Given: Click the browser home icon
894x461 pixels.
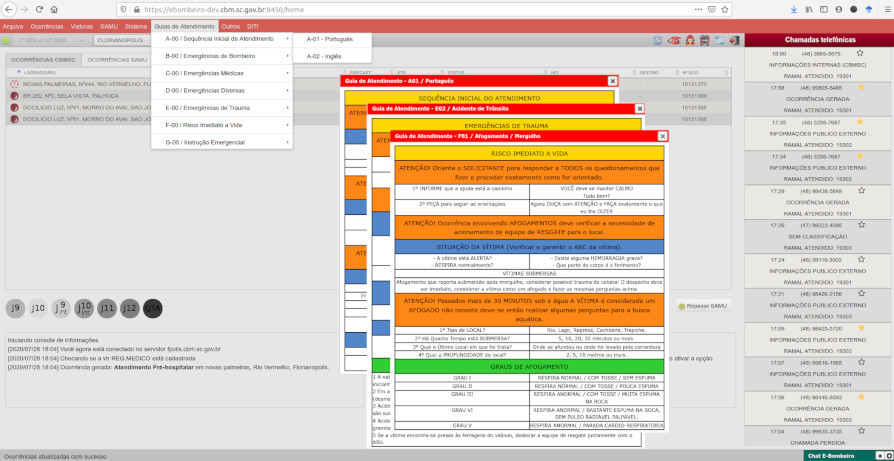Looking at the screenshot, I should pos(54,10).
